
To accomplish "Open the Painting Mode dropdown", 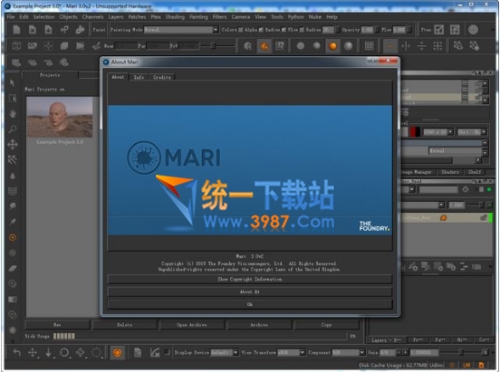I will click(181, 30).
